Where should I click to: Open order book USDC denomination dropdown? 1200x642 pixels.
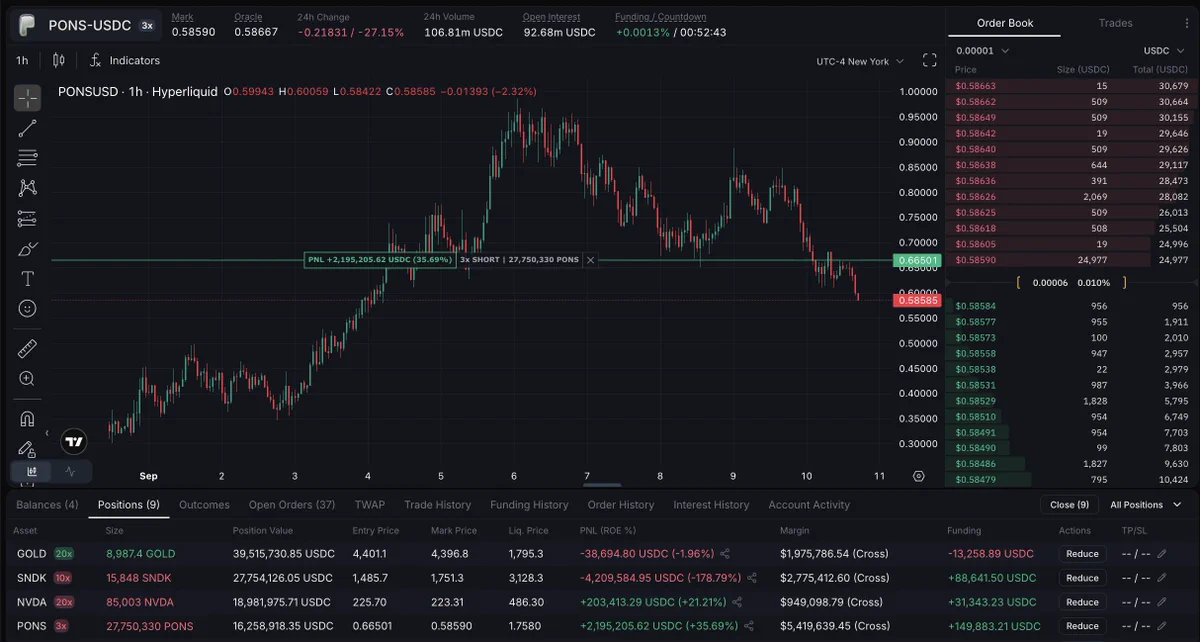point(1163,50)
